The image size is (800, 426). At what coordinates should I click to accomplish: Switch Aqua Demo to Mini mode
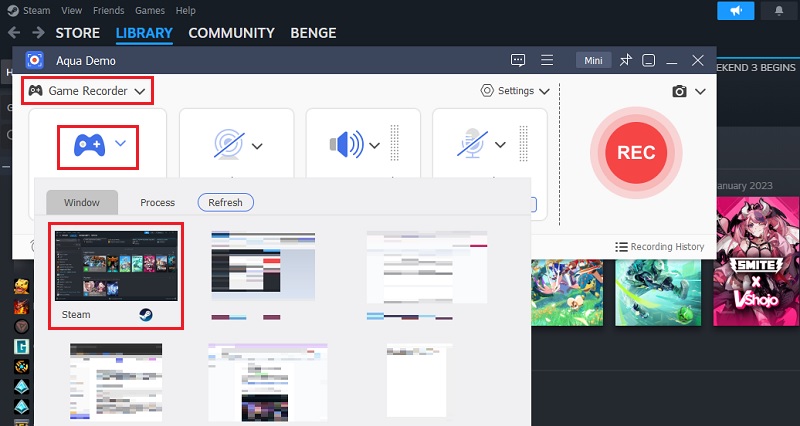tap(593, 60)
